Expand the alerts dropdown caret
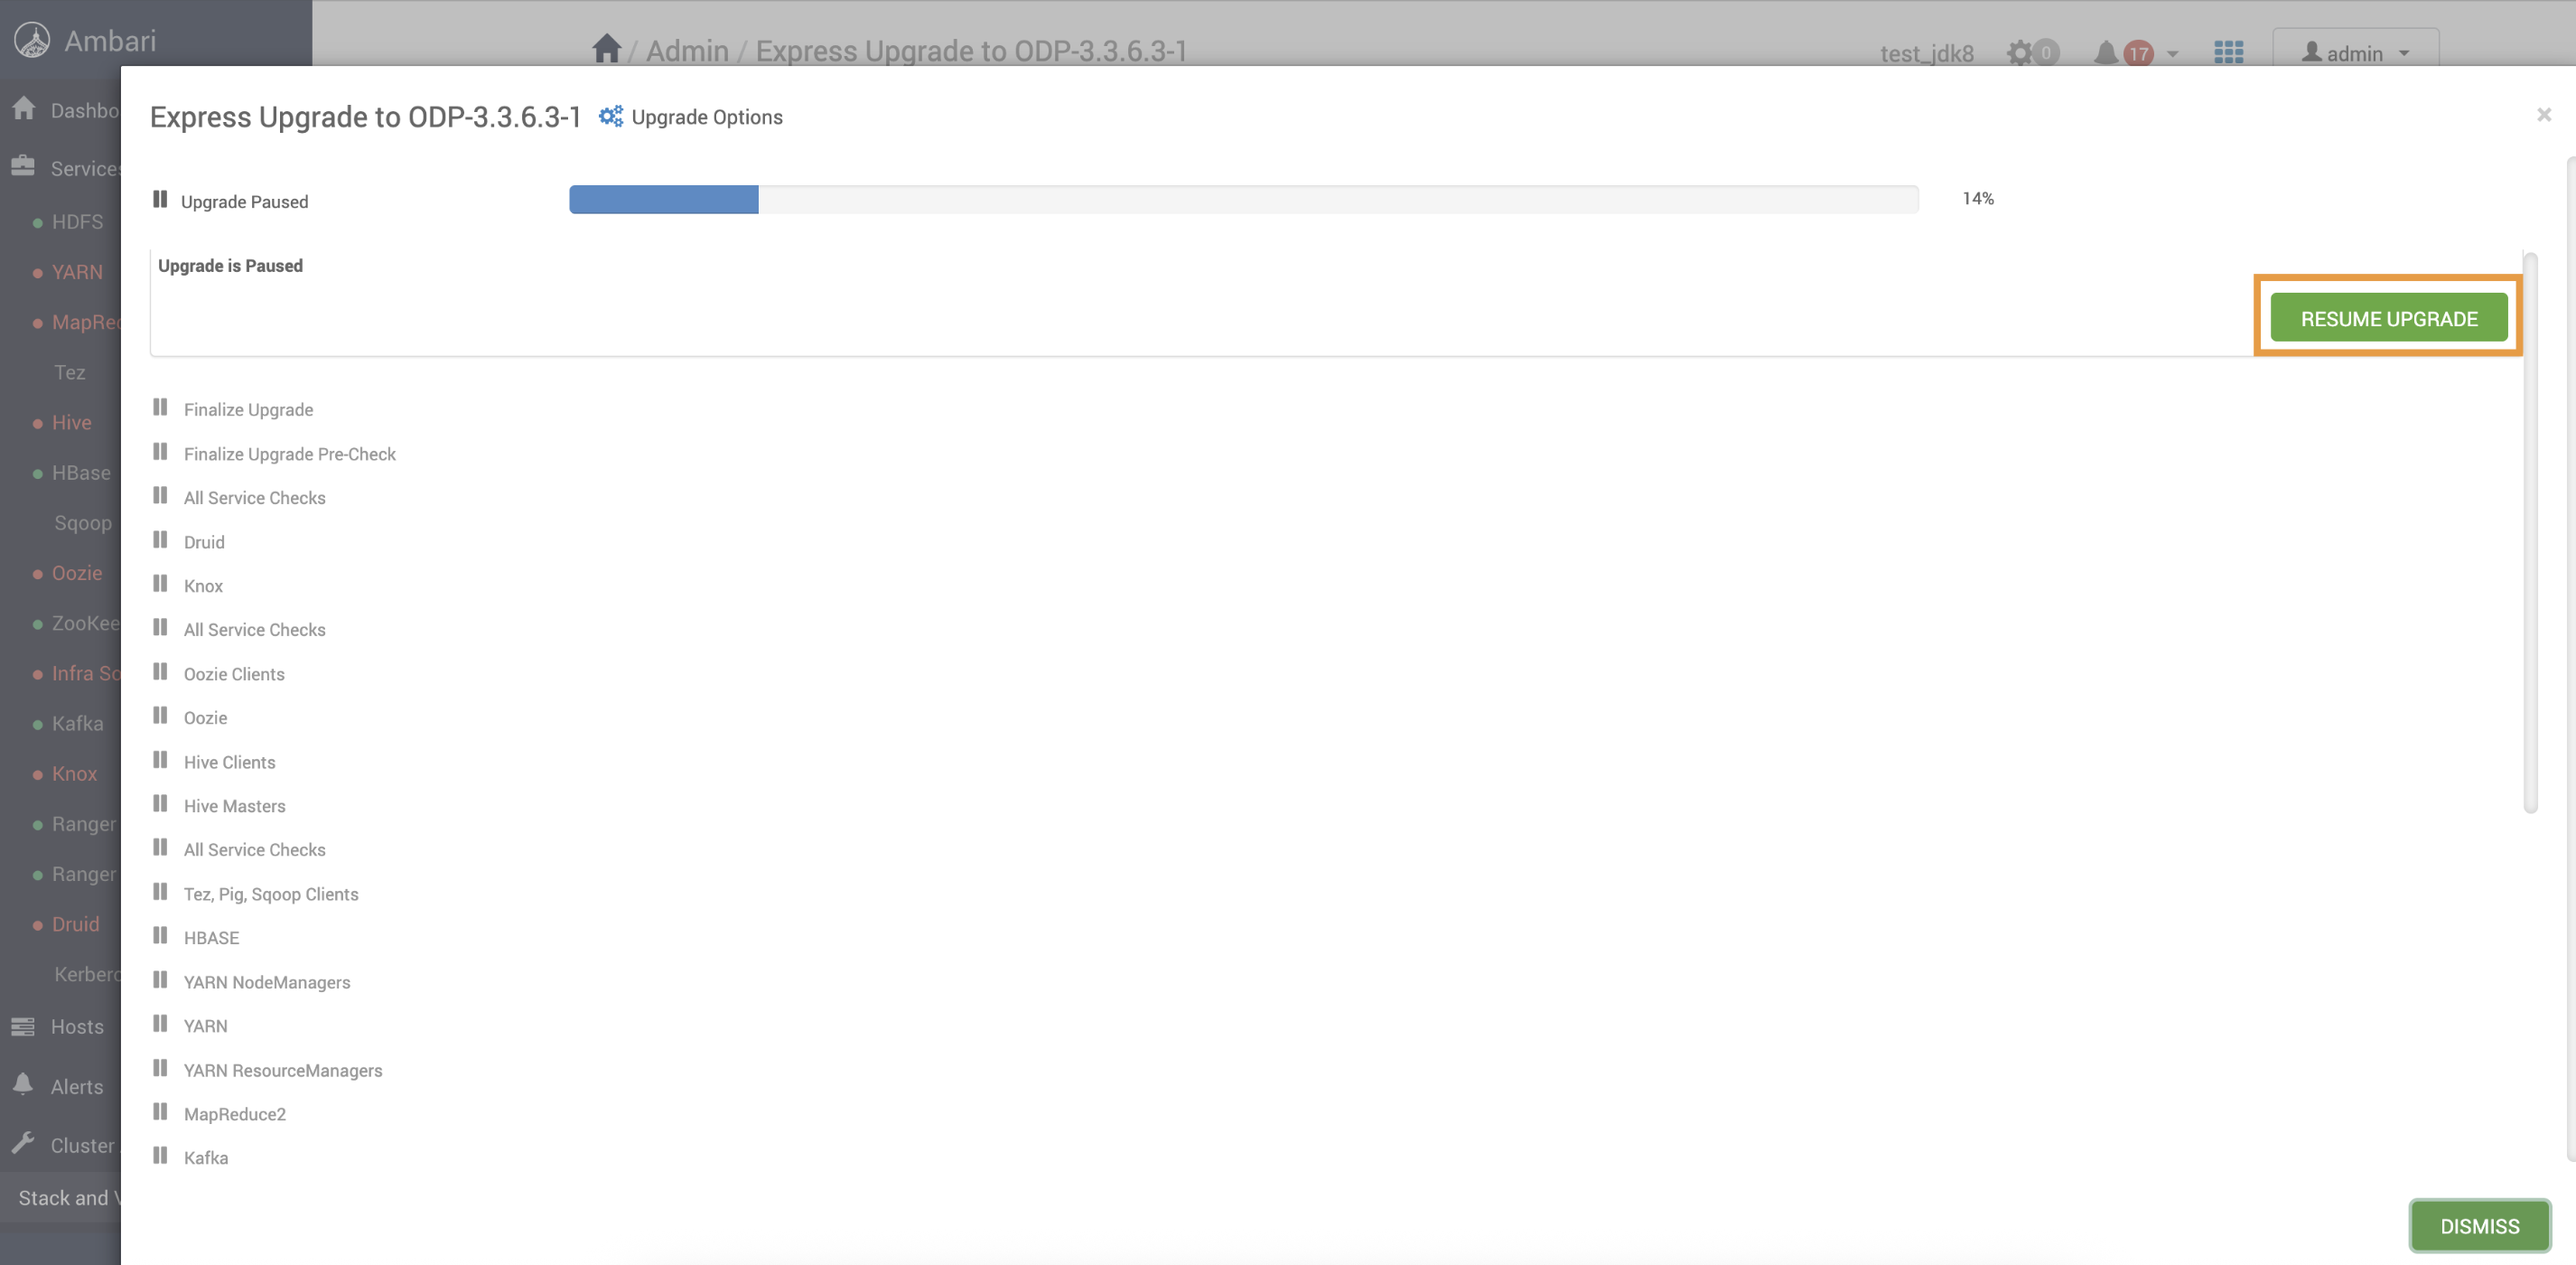Image resolution: width=2576 pixels, height=1265 pixels. coord(2172,54)
